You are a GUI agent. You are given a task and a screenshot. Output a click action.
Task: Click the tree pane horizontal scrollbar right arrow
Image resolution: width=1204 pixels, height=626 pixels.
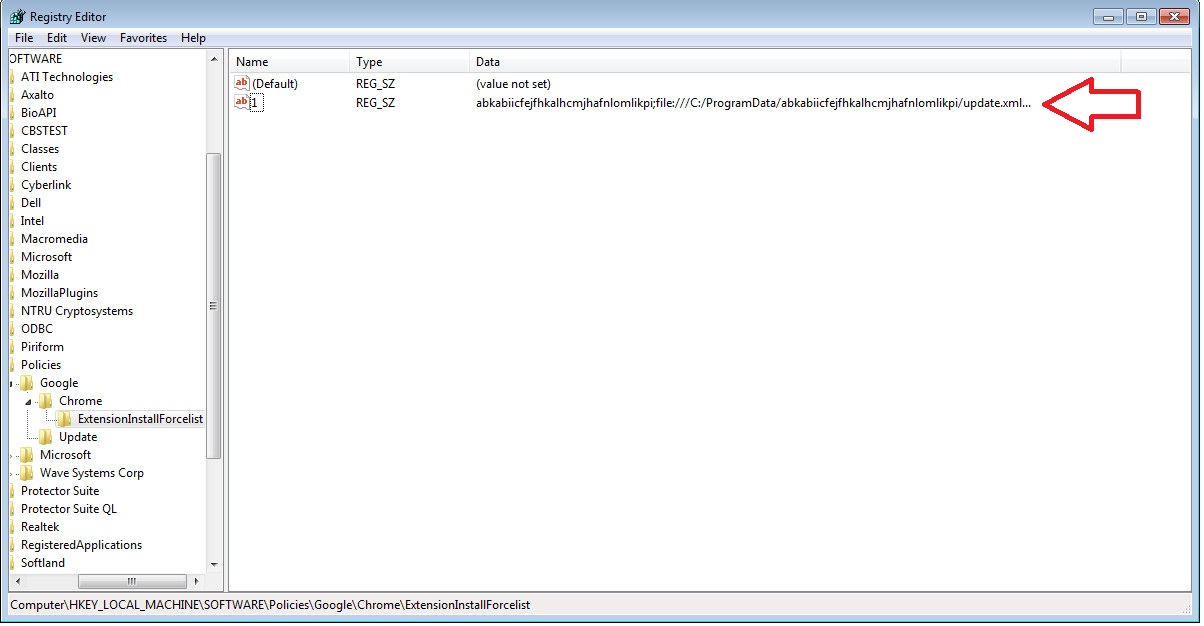(198, 581)
